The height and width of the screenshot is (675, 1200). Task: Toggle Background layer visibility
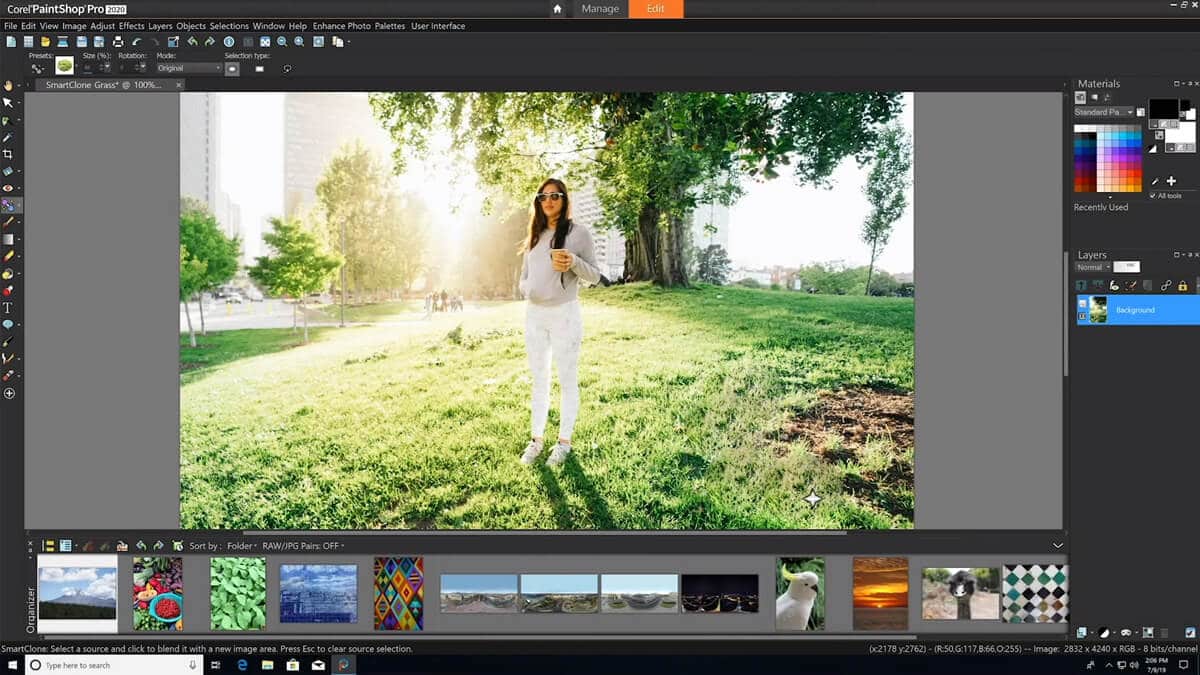(1082, 304)
